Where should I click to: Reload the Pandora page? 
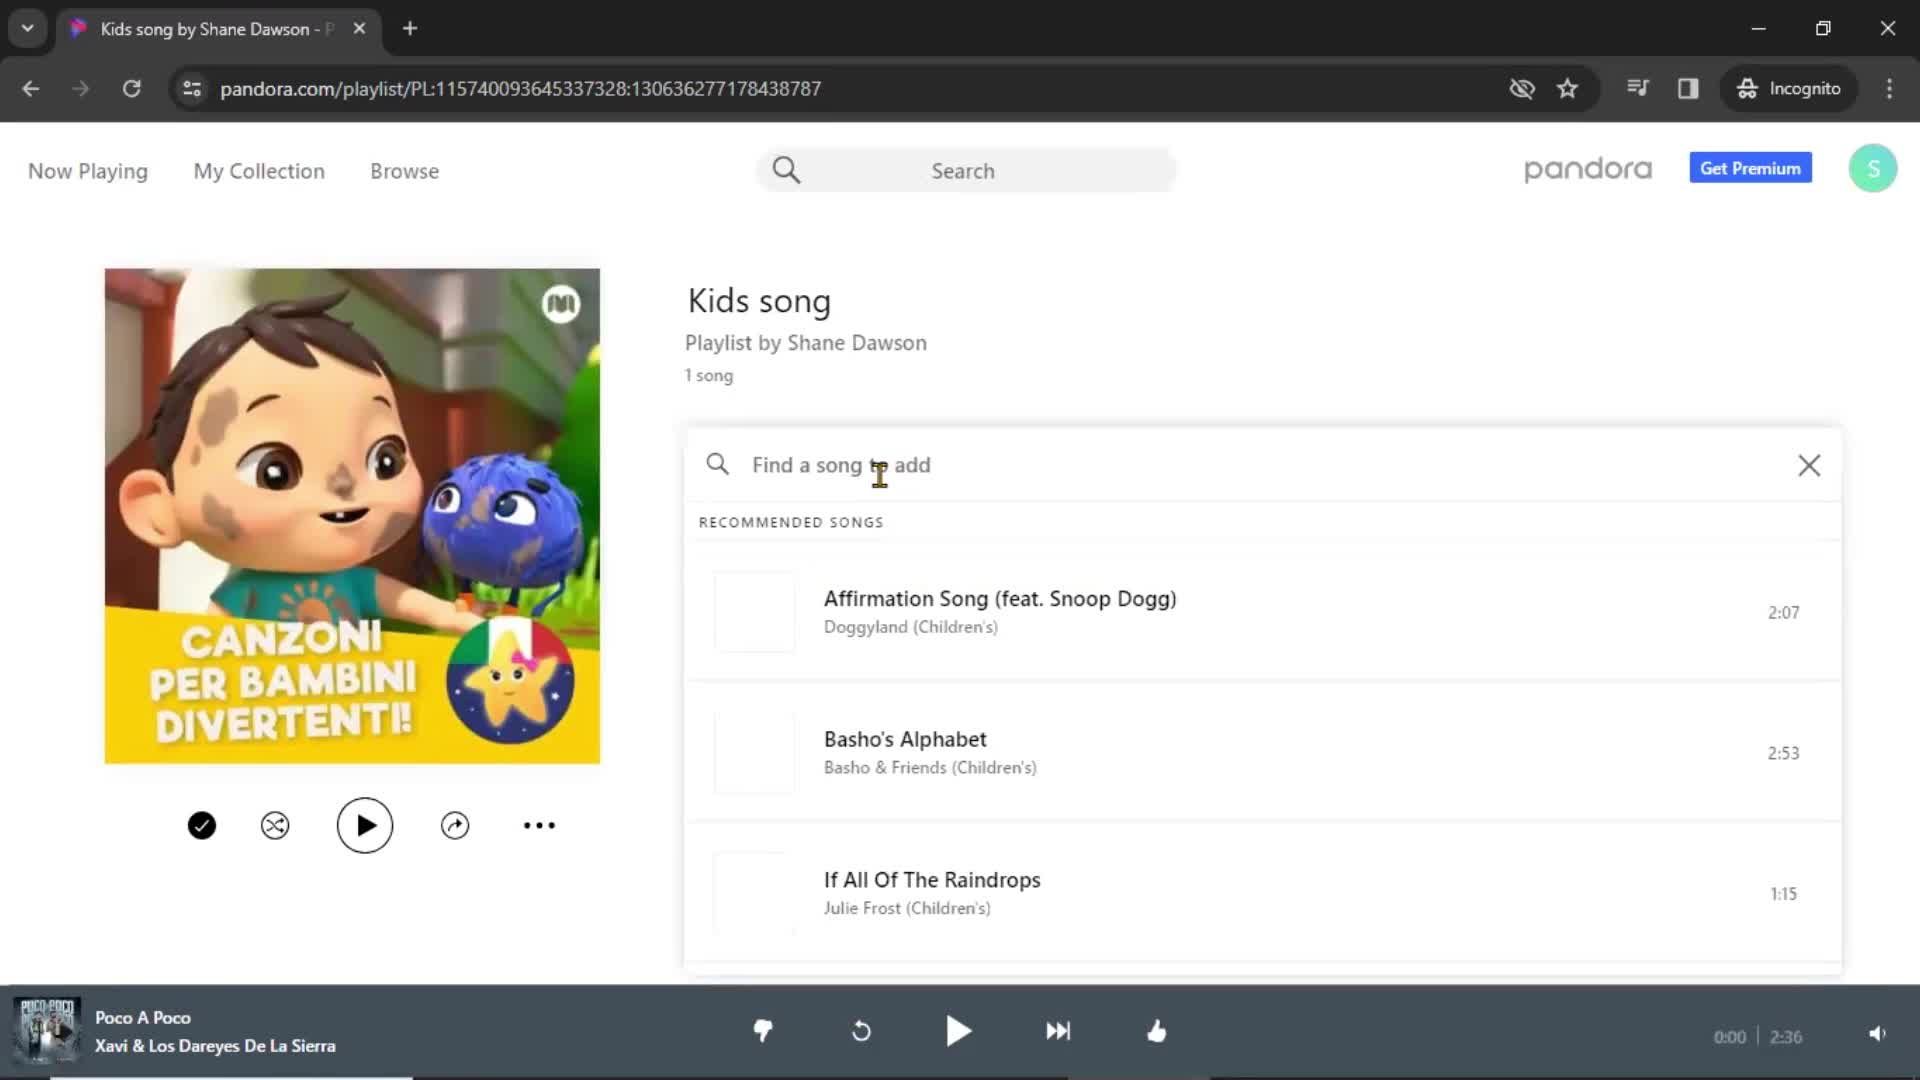click(131, 89)
